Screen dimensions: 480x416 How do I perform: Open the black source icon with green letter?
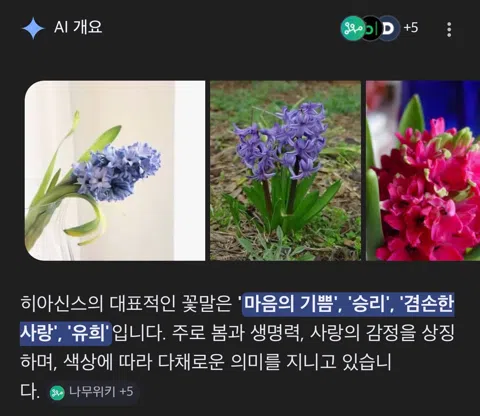pos(371,29)
